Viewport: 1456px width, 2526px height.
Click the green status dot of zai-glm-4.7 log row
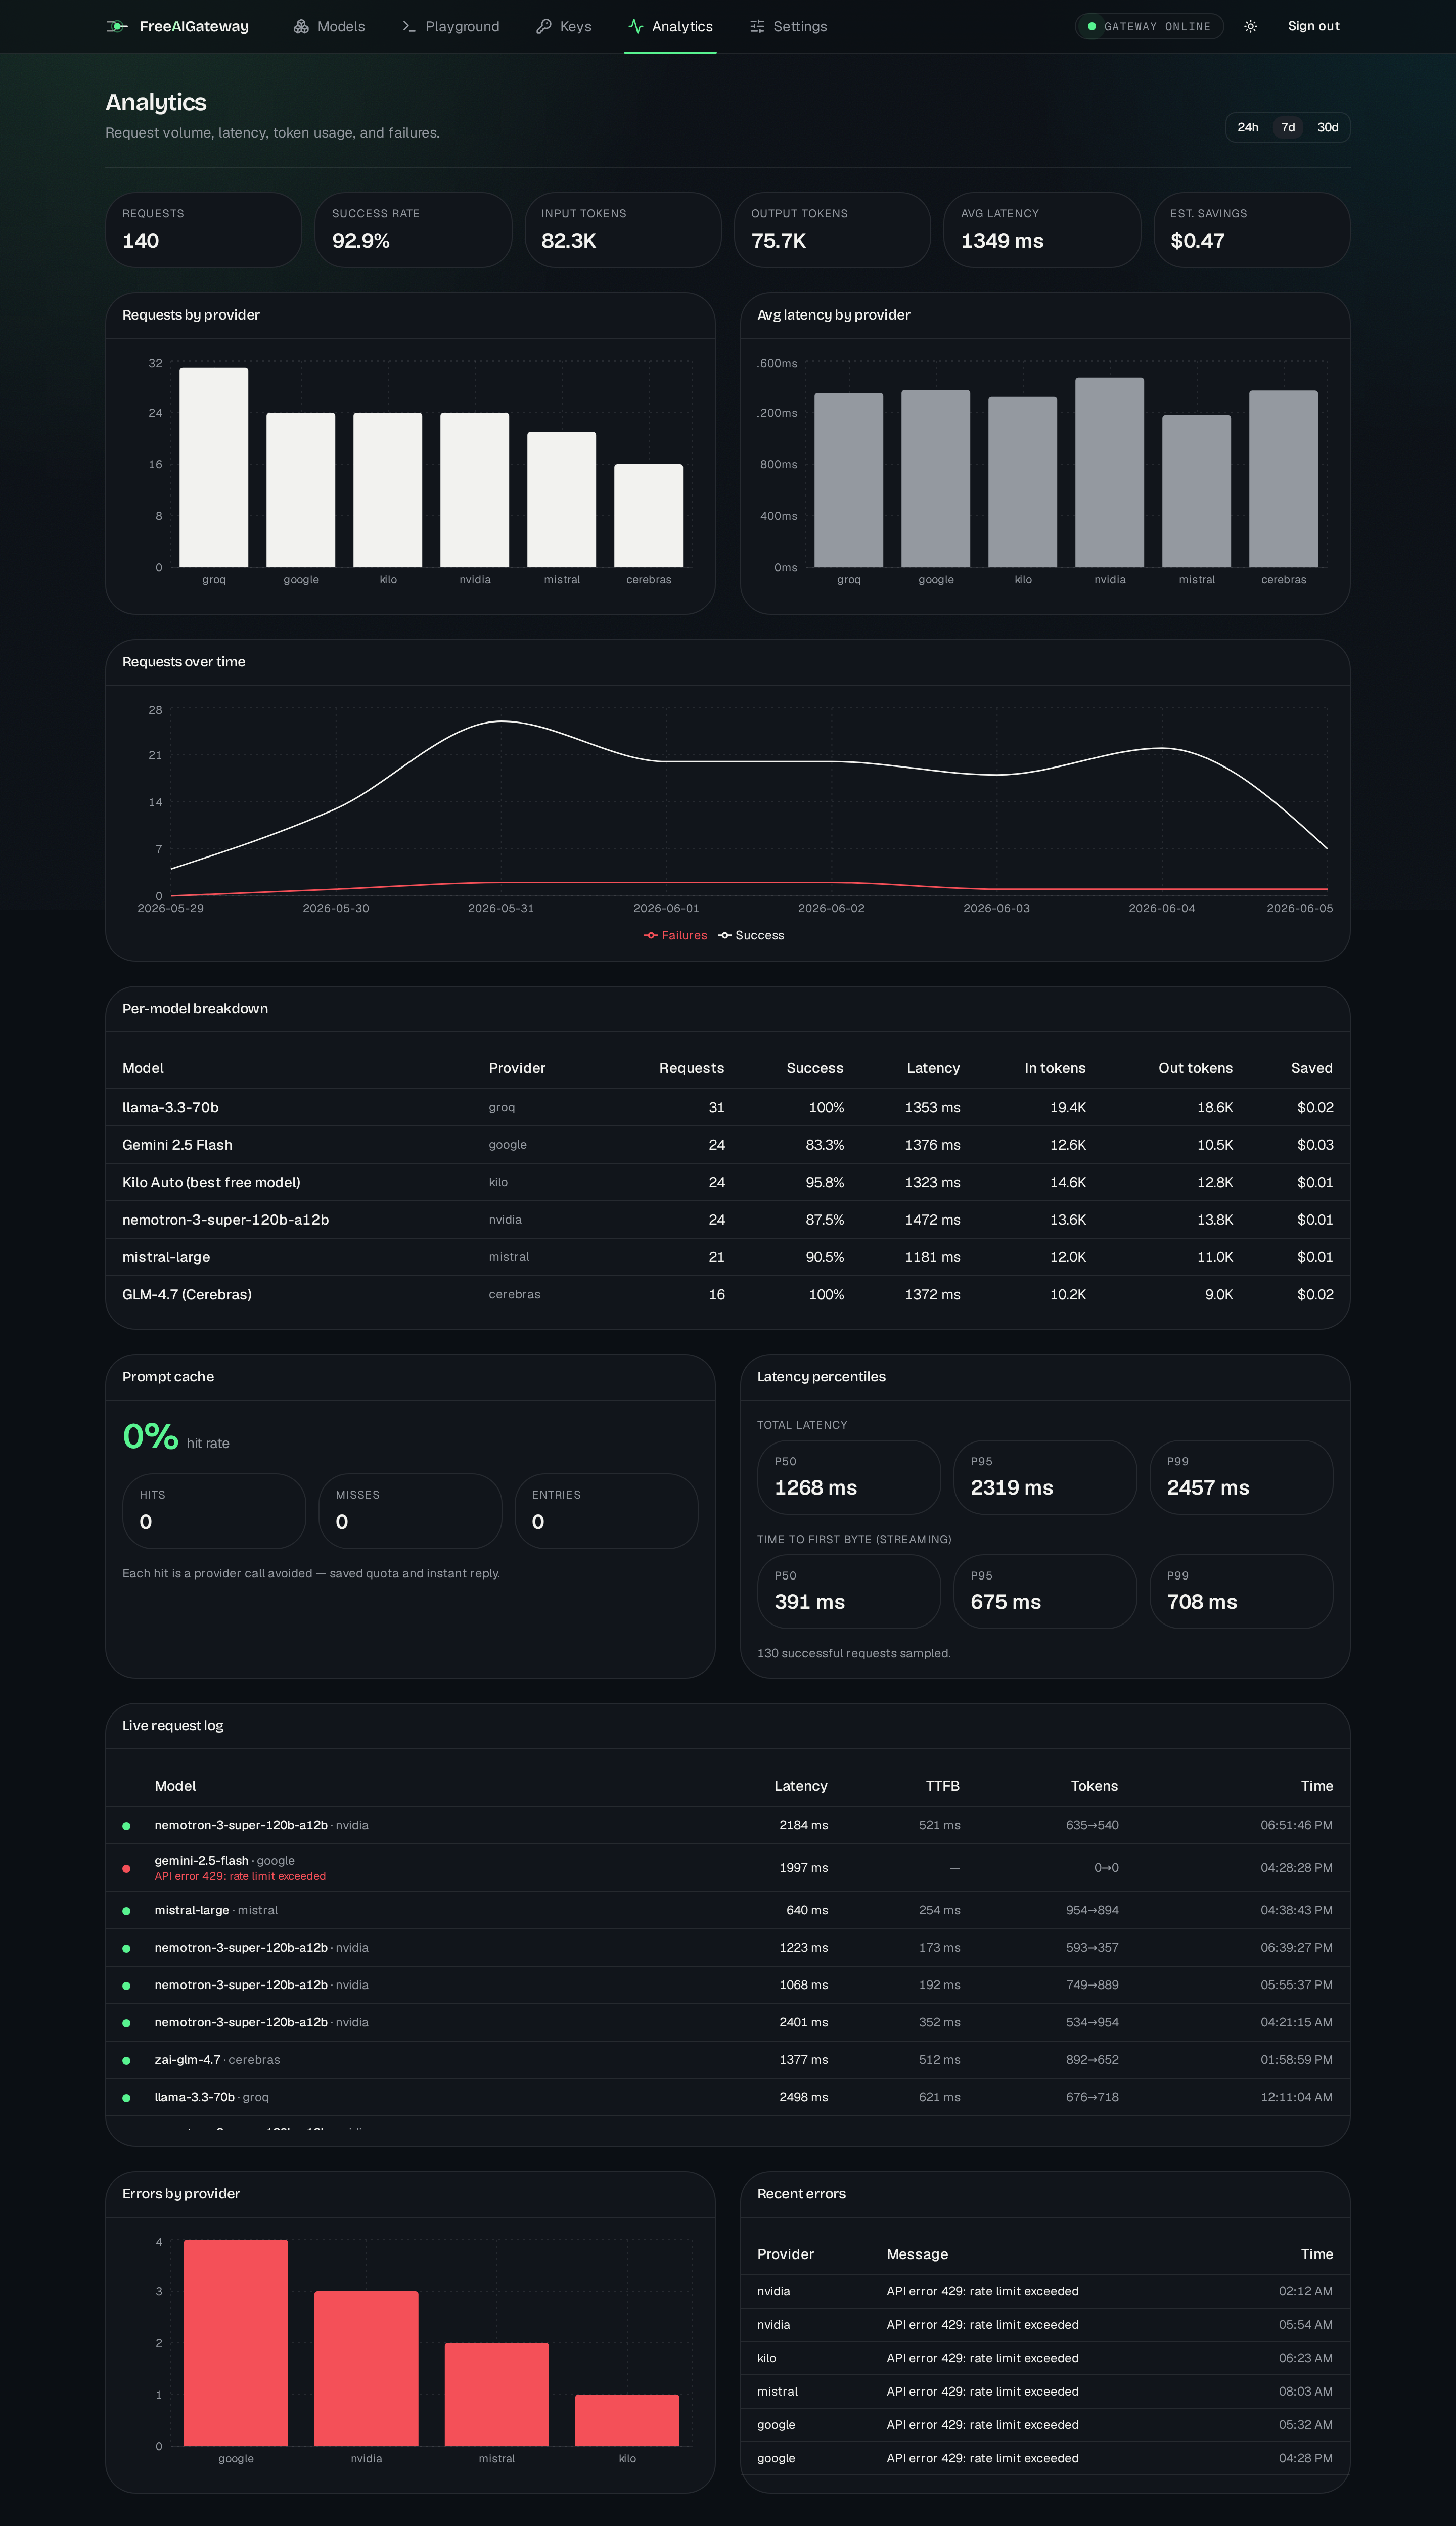(x=126, y=2061)
